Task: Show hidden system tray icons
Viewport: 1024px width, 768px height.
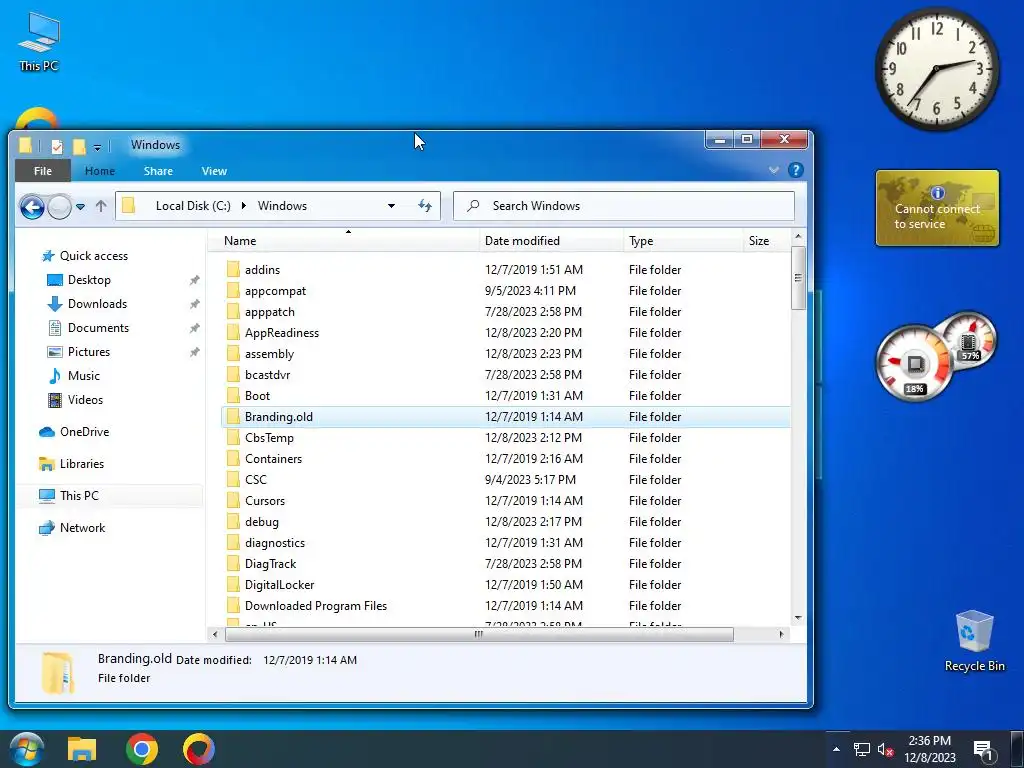Action: 837,749
